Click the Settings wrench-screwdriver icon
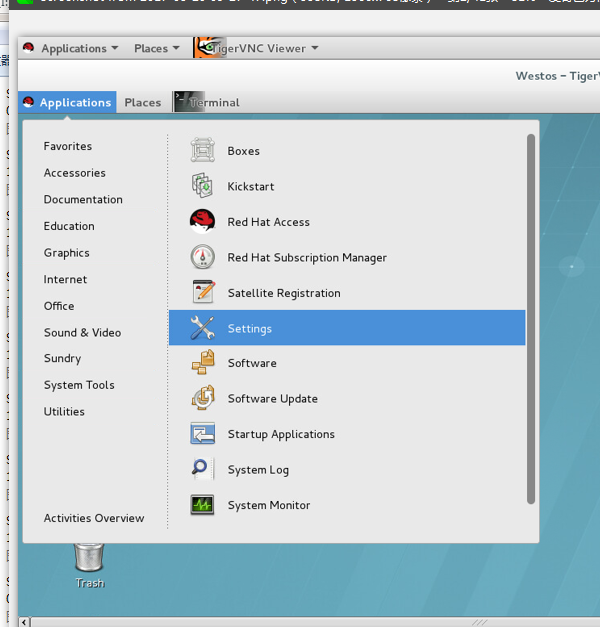600x627 pixels. (203, 327)
